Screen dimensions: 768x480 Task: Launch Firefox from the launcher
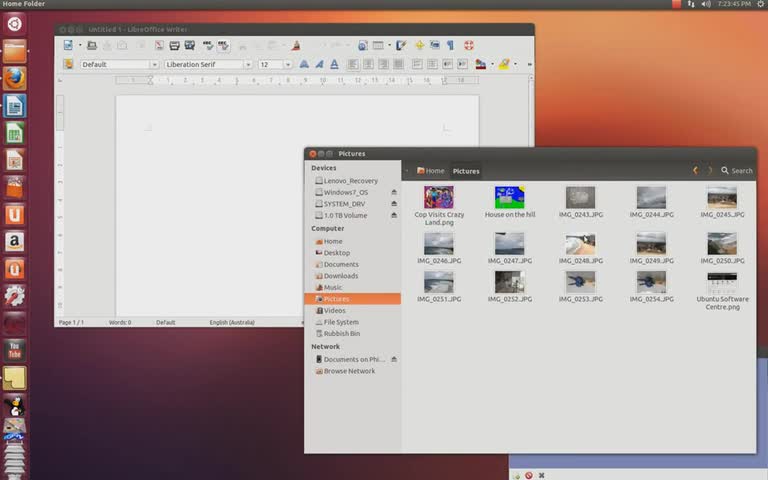click(x=14, y=78)
